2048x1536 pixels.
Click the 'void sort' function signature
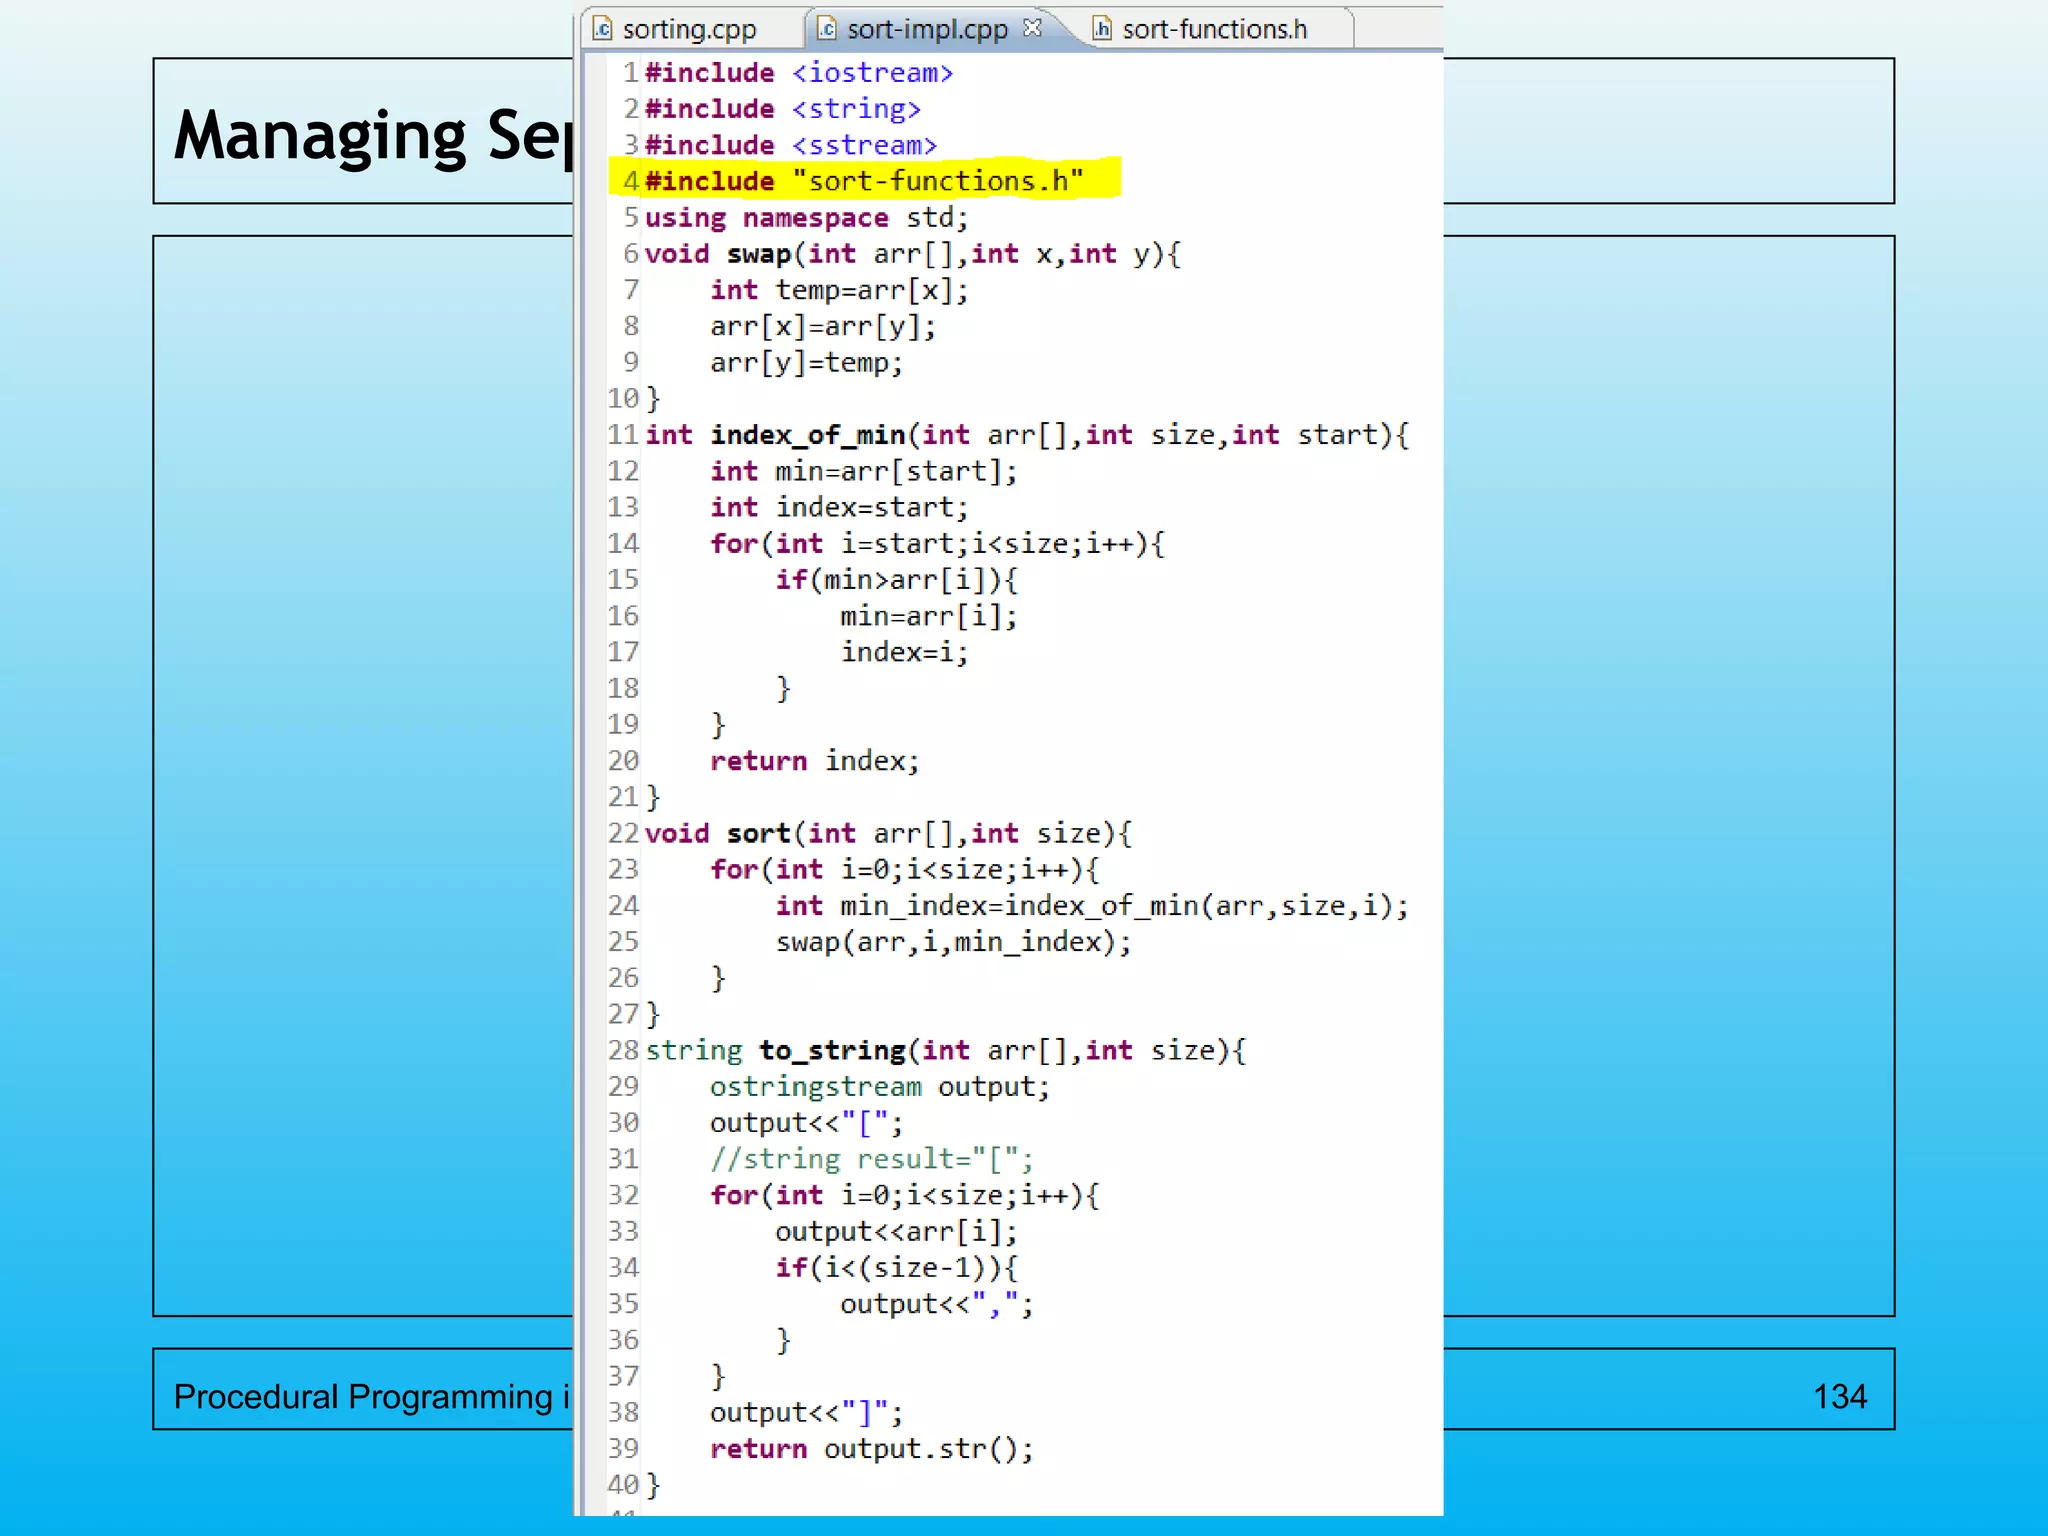point(889,833)
